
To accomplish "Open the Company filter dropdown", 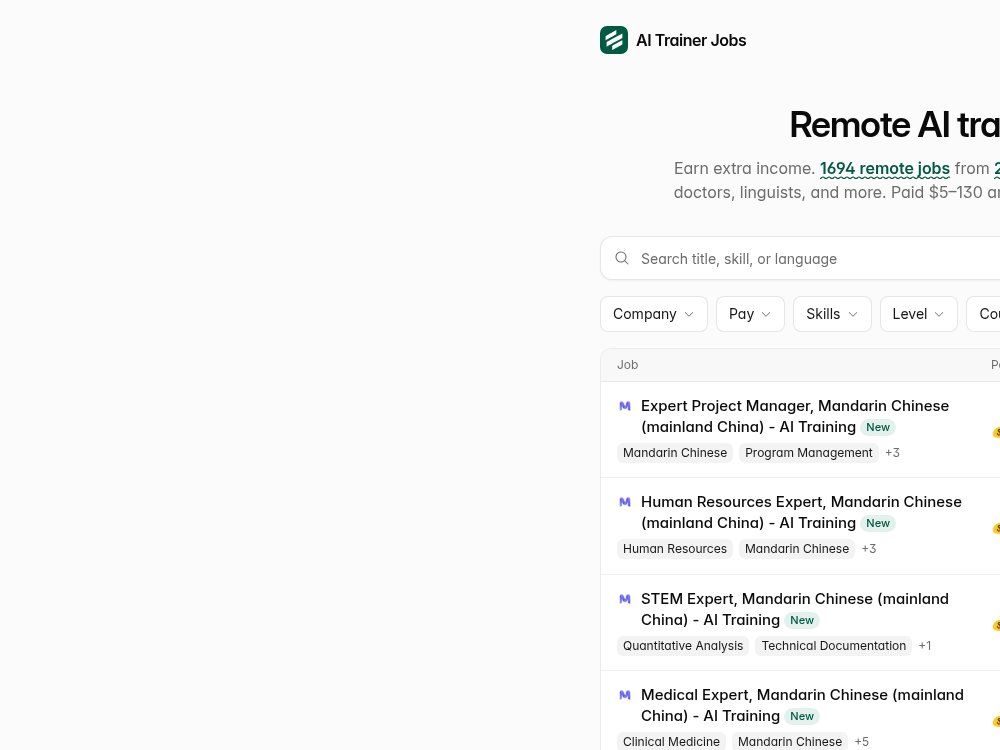I will click(x=654, y=314).
